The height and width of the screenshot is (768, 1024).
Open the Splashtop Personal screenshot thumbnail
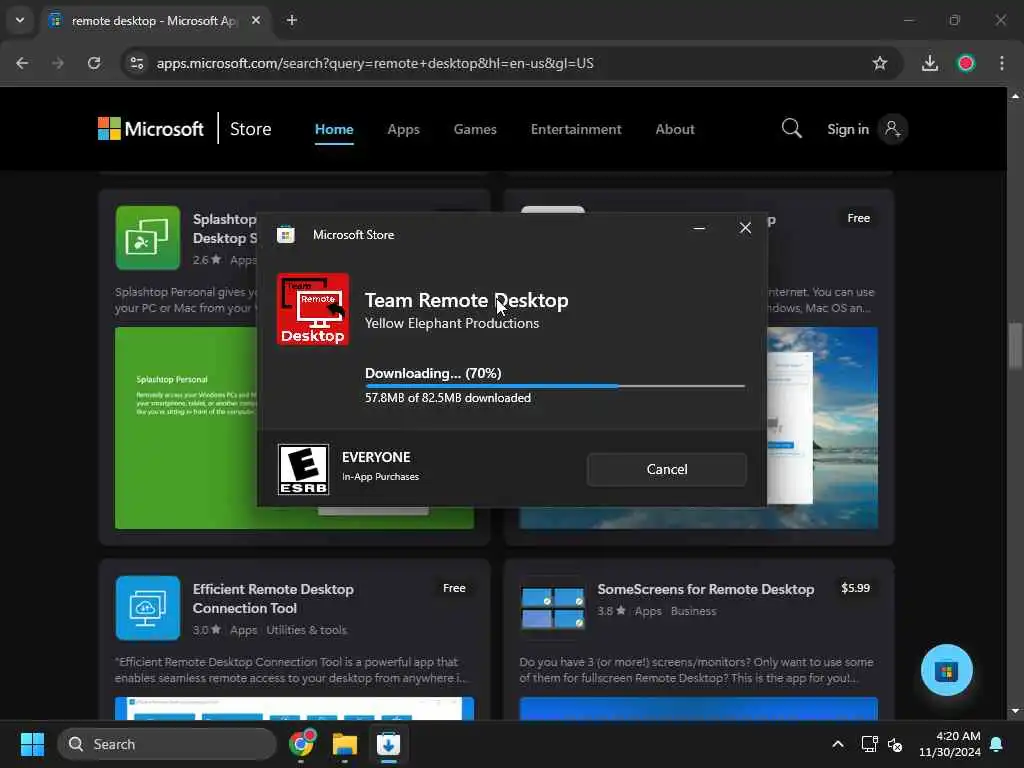[185, 428]
